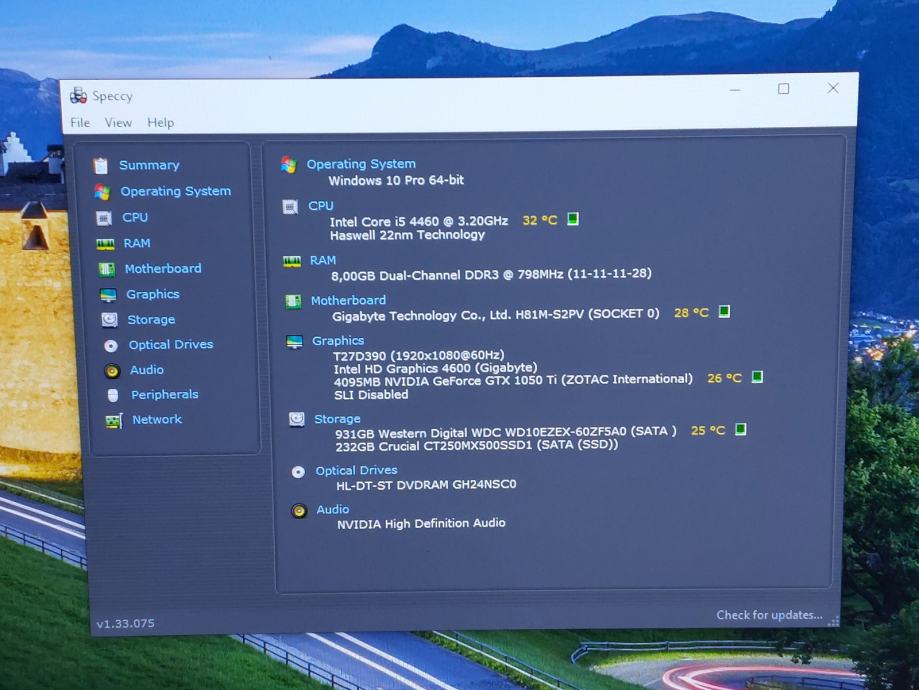The image size is (919, 690).
Task: Click the Storage drive icon in summary pane
Action: [x=297, y=420]
